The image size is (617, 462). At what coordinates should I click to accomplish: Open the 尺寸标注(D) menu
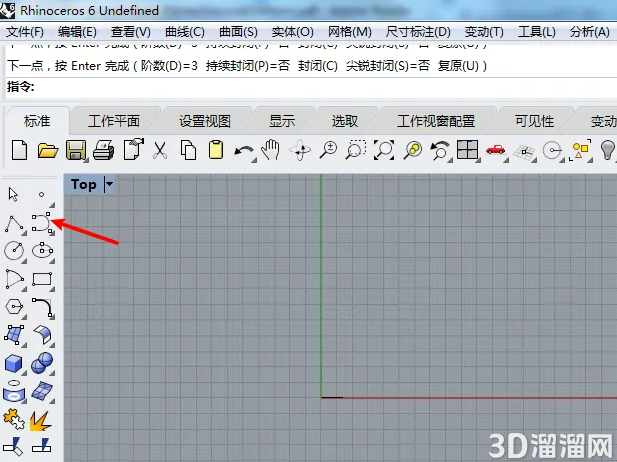click(x=418, y=31)
